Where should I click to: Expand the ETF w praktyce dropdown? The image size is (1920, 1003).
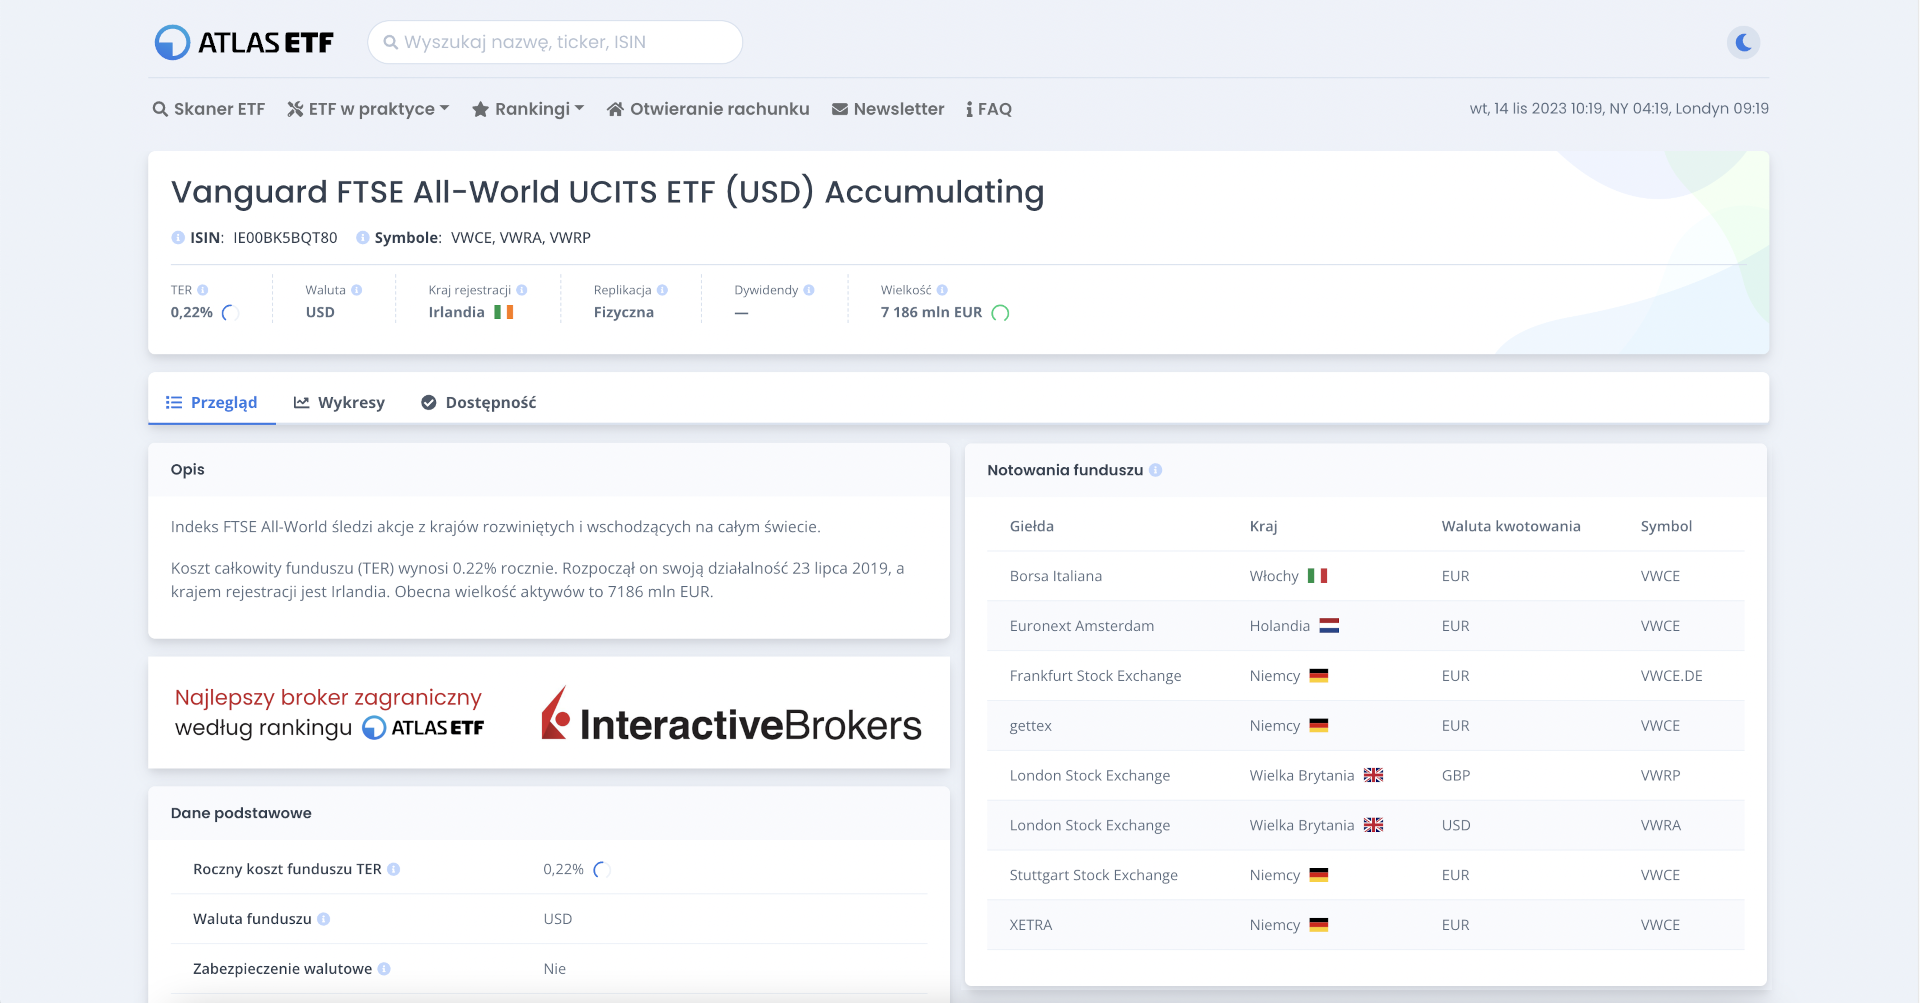[x=368, y=109]
